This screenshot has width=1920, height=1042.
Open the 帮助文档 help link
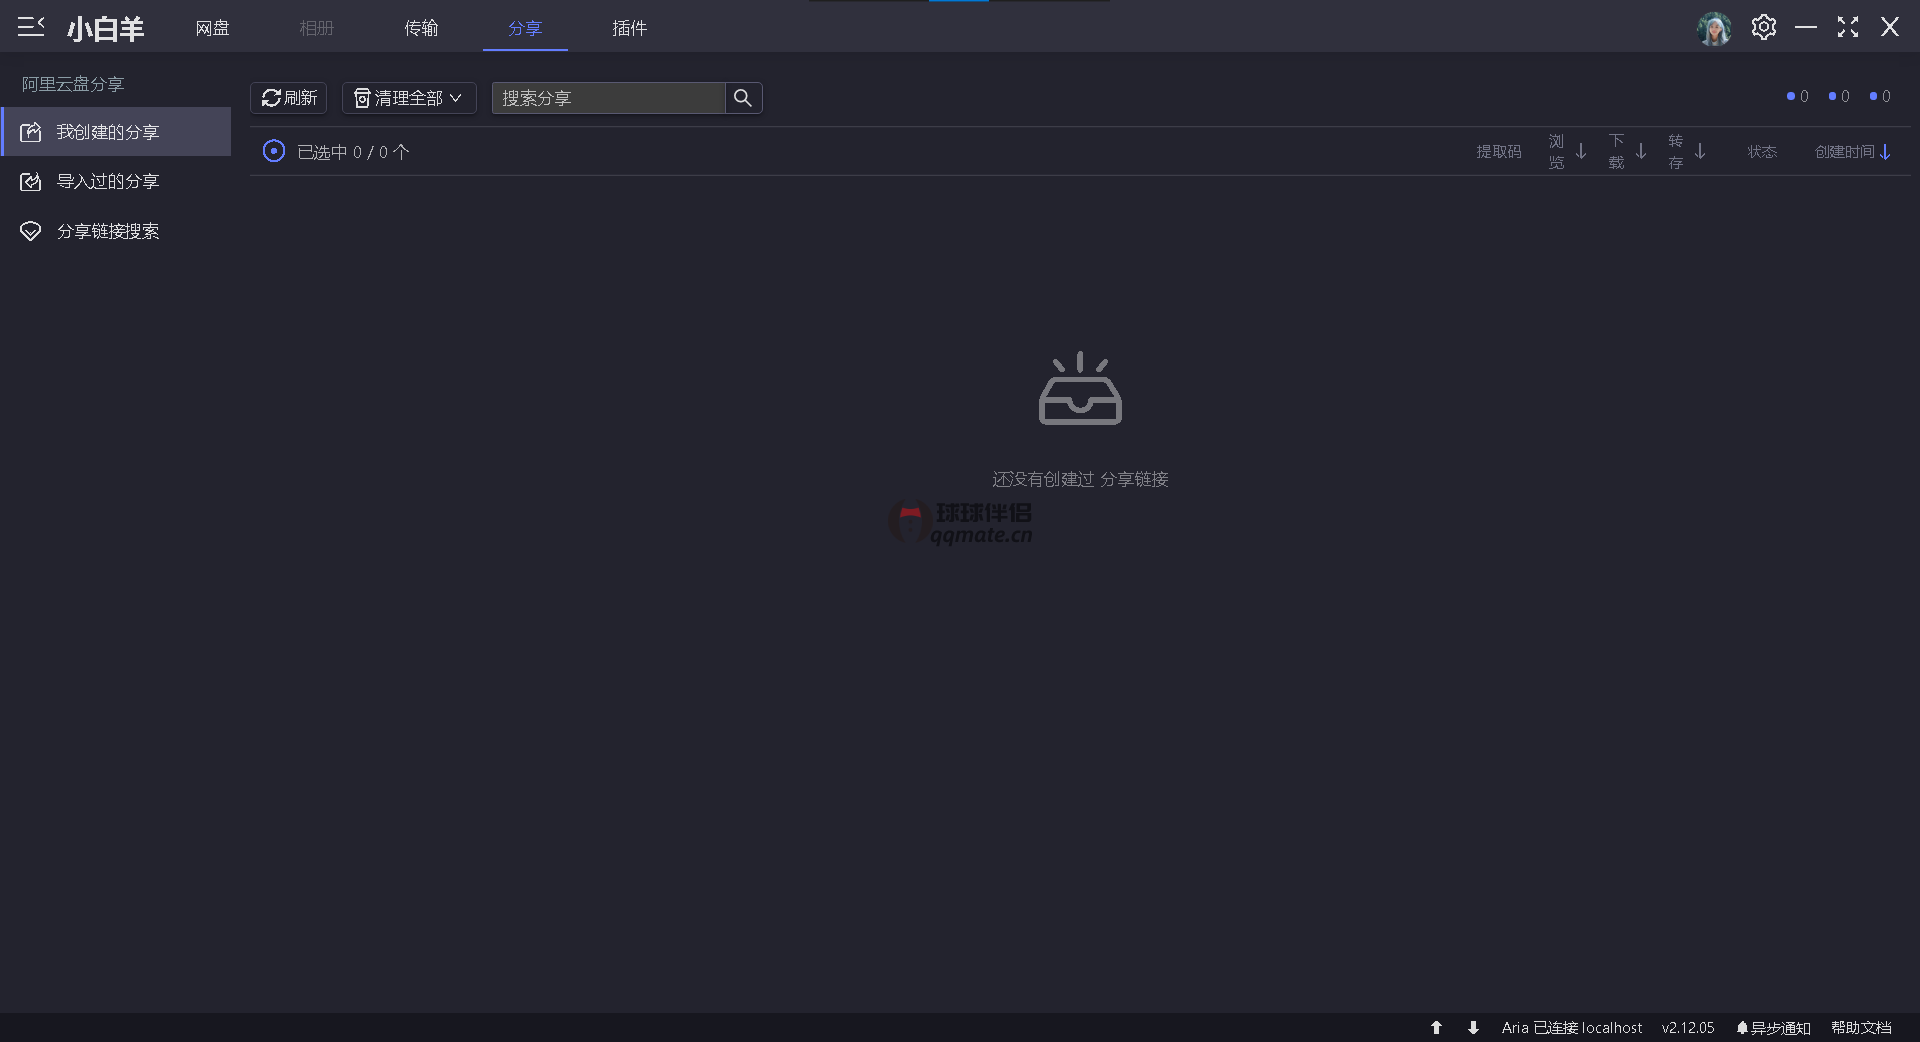coord(1860,1027)
